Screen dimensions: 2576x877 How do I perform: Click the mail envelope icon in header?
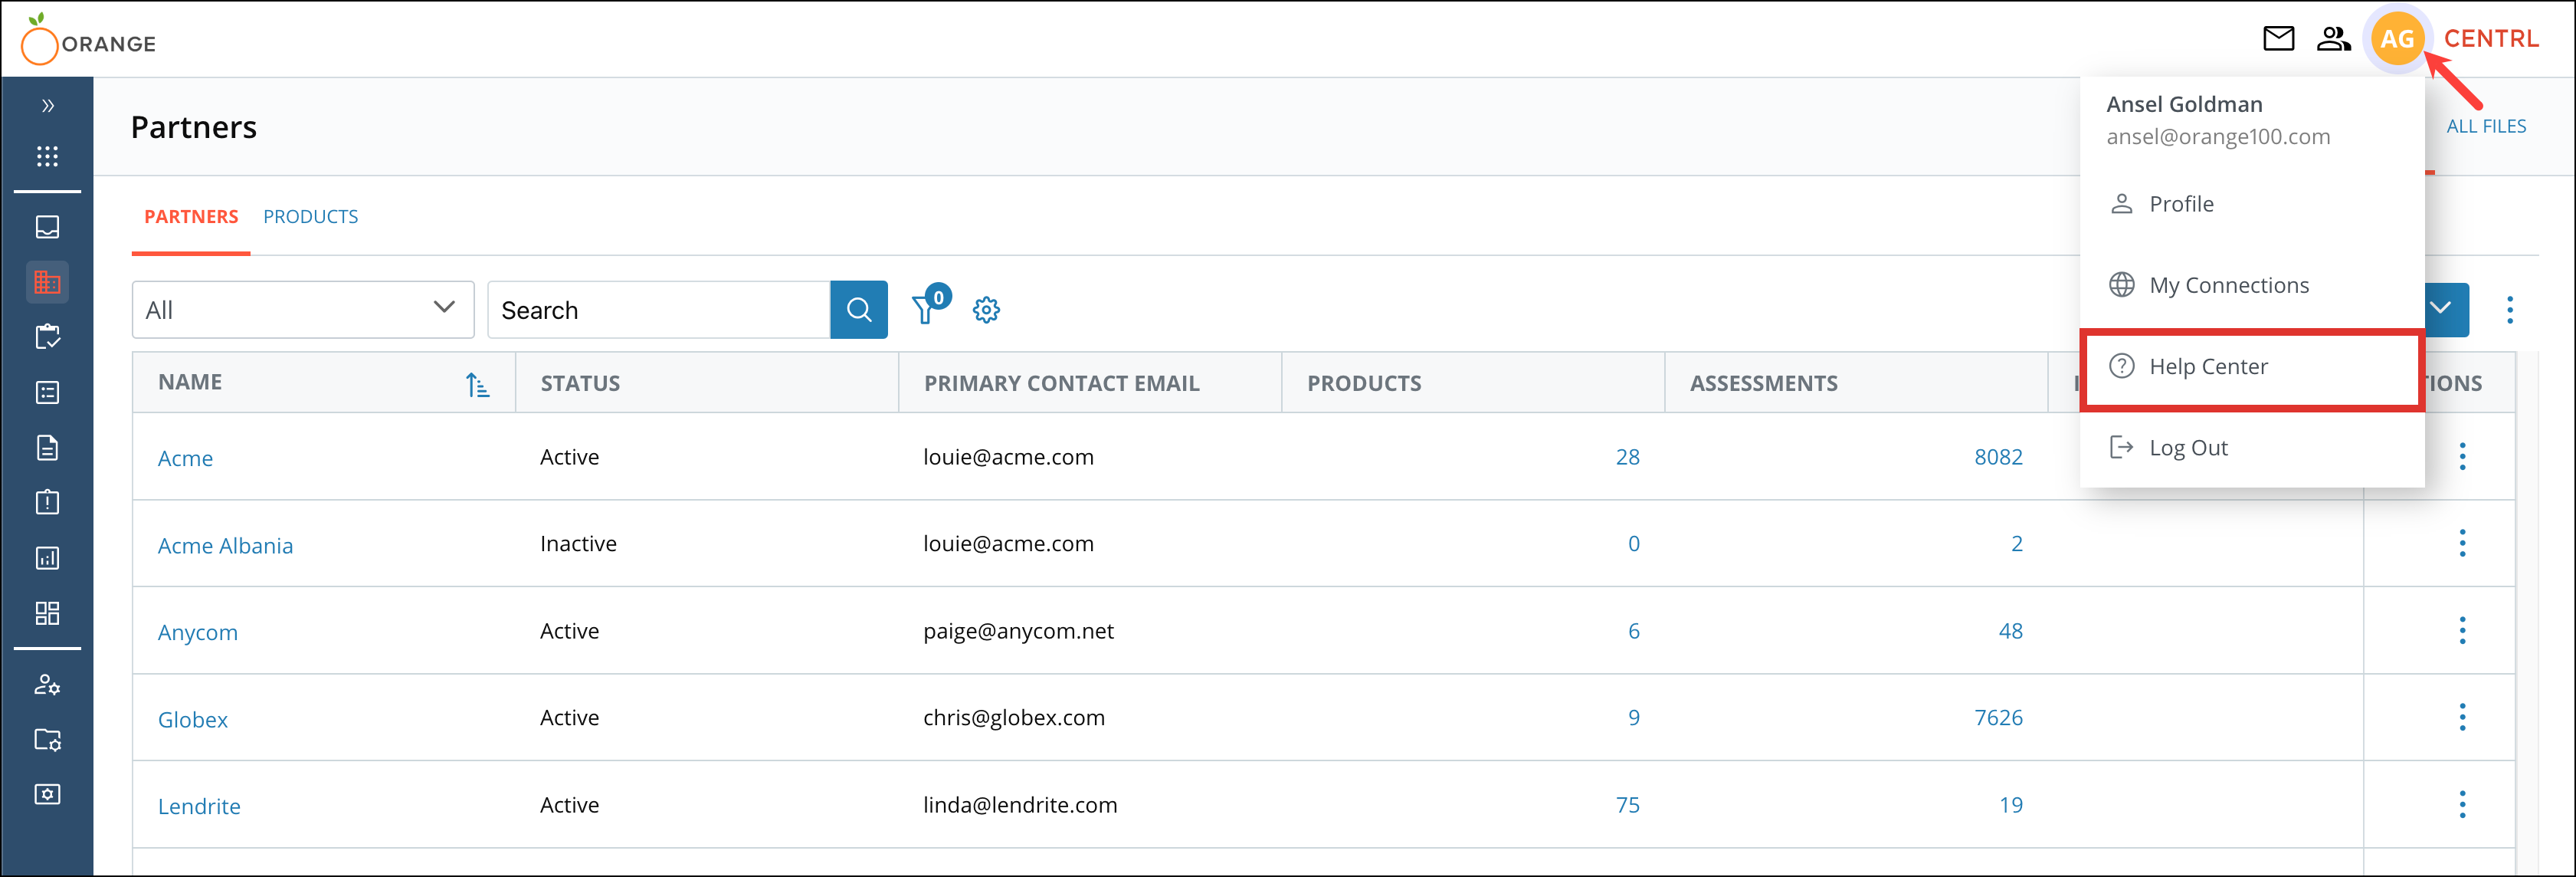(x=2278, y=39)
